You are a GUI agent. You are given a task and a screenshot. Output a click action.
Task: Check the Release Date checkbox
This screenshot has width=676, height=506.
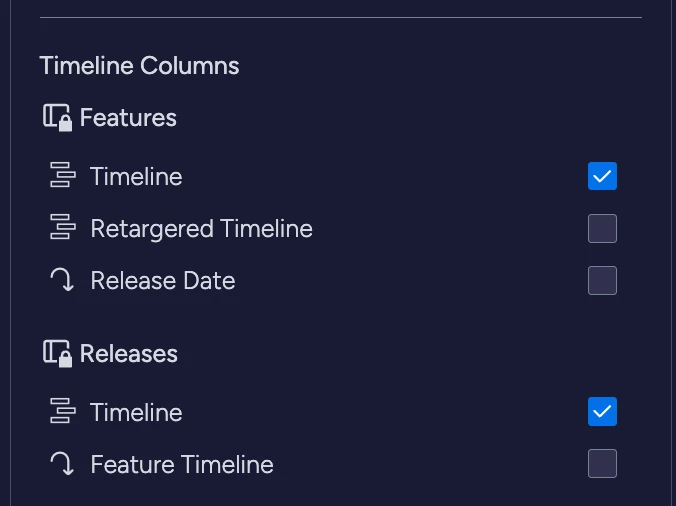point(602,281)
